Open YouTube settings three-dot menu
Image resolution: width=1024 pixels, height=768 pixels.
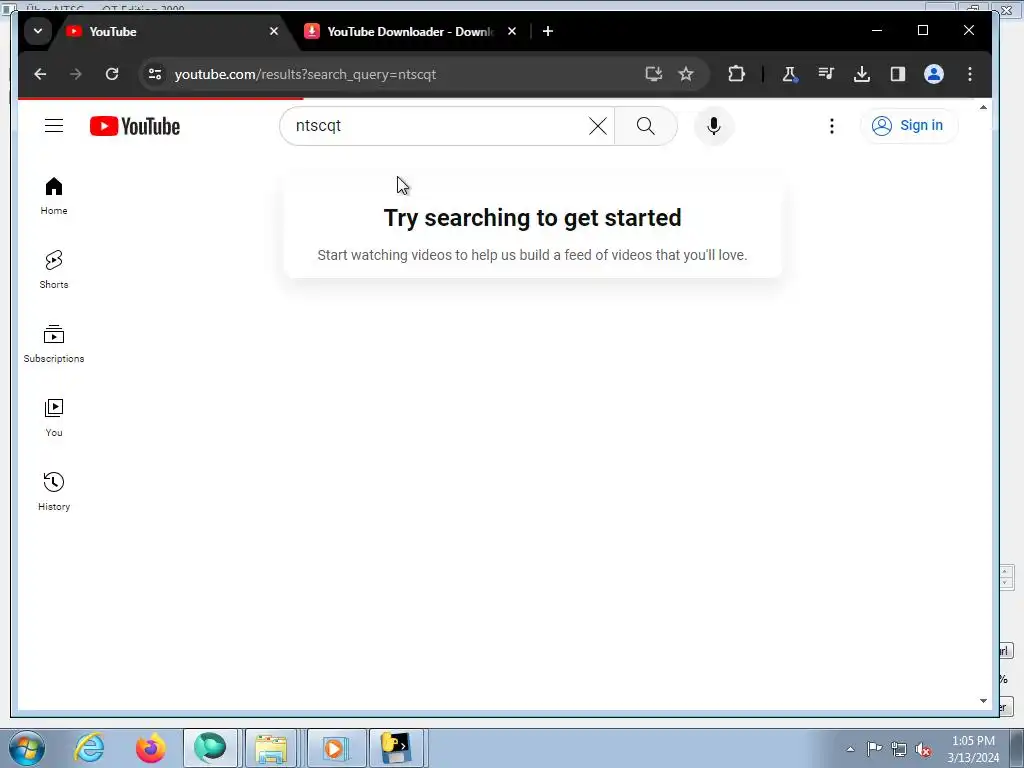831,126
